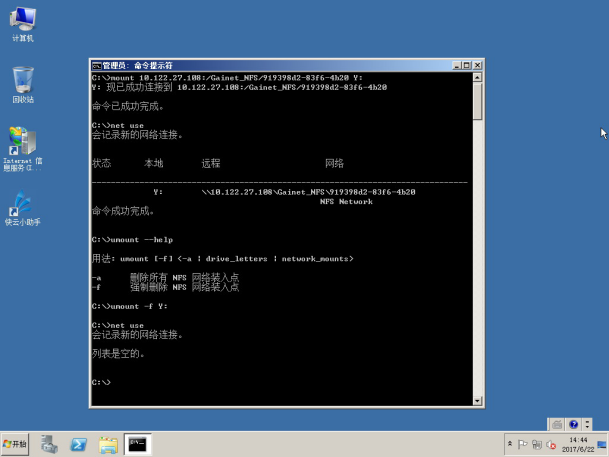Image resolution: width=609 pixels, height=457 pixels.
Task: Click the 开始 Start button
Action: click(x=16, y=443)
